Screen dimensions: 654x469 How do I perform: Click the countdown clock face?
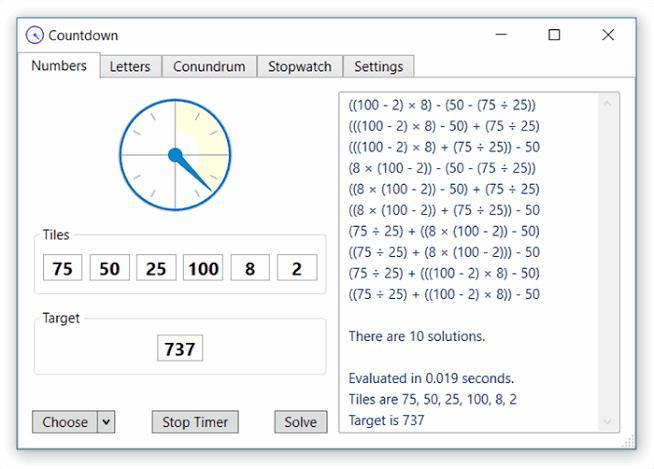[175, 155]
